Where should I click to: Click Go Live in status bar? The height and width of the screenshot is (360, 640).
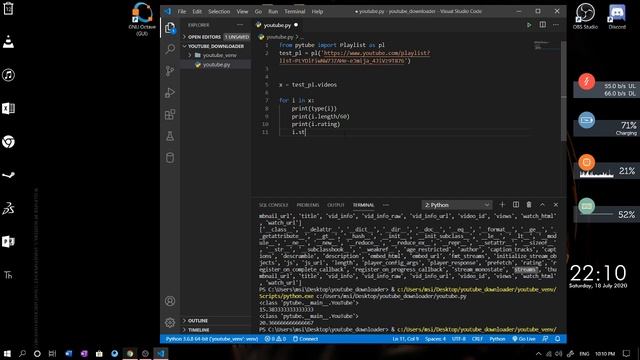click(524, 339)
